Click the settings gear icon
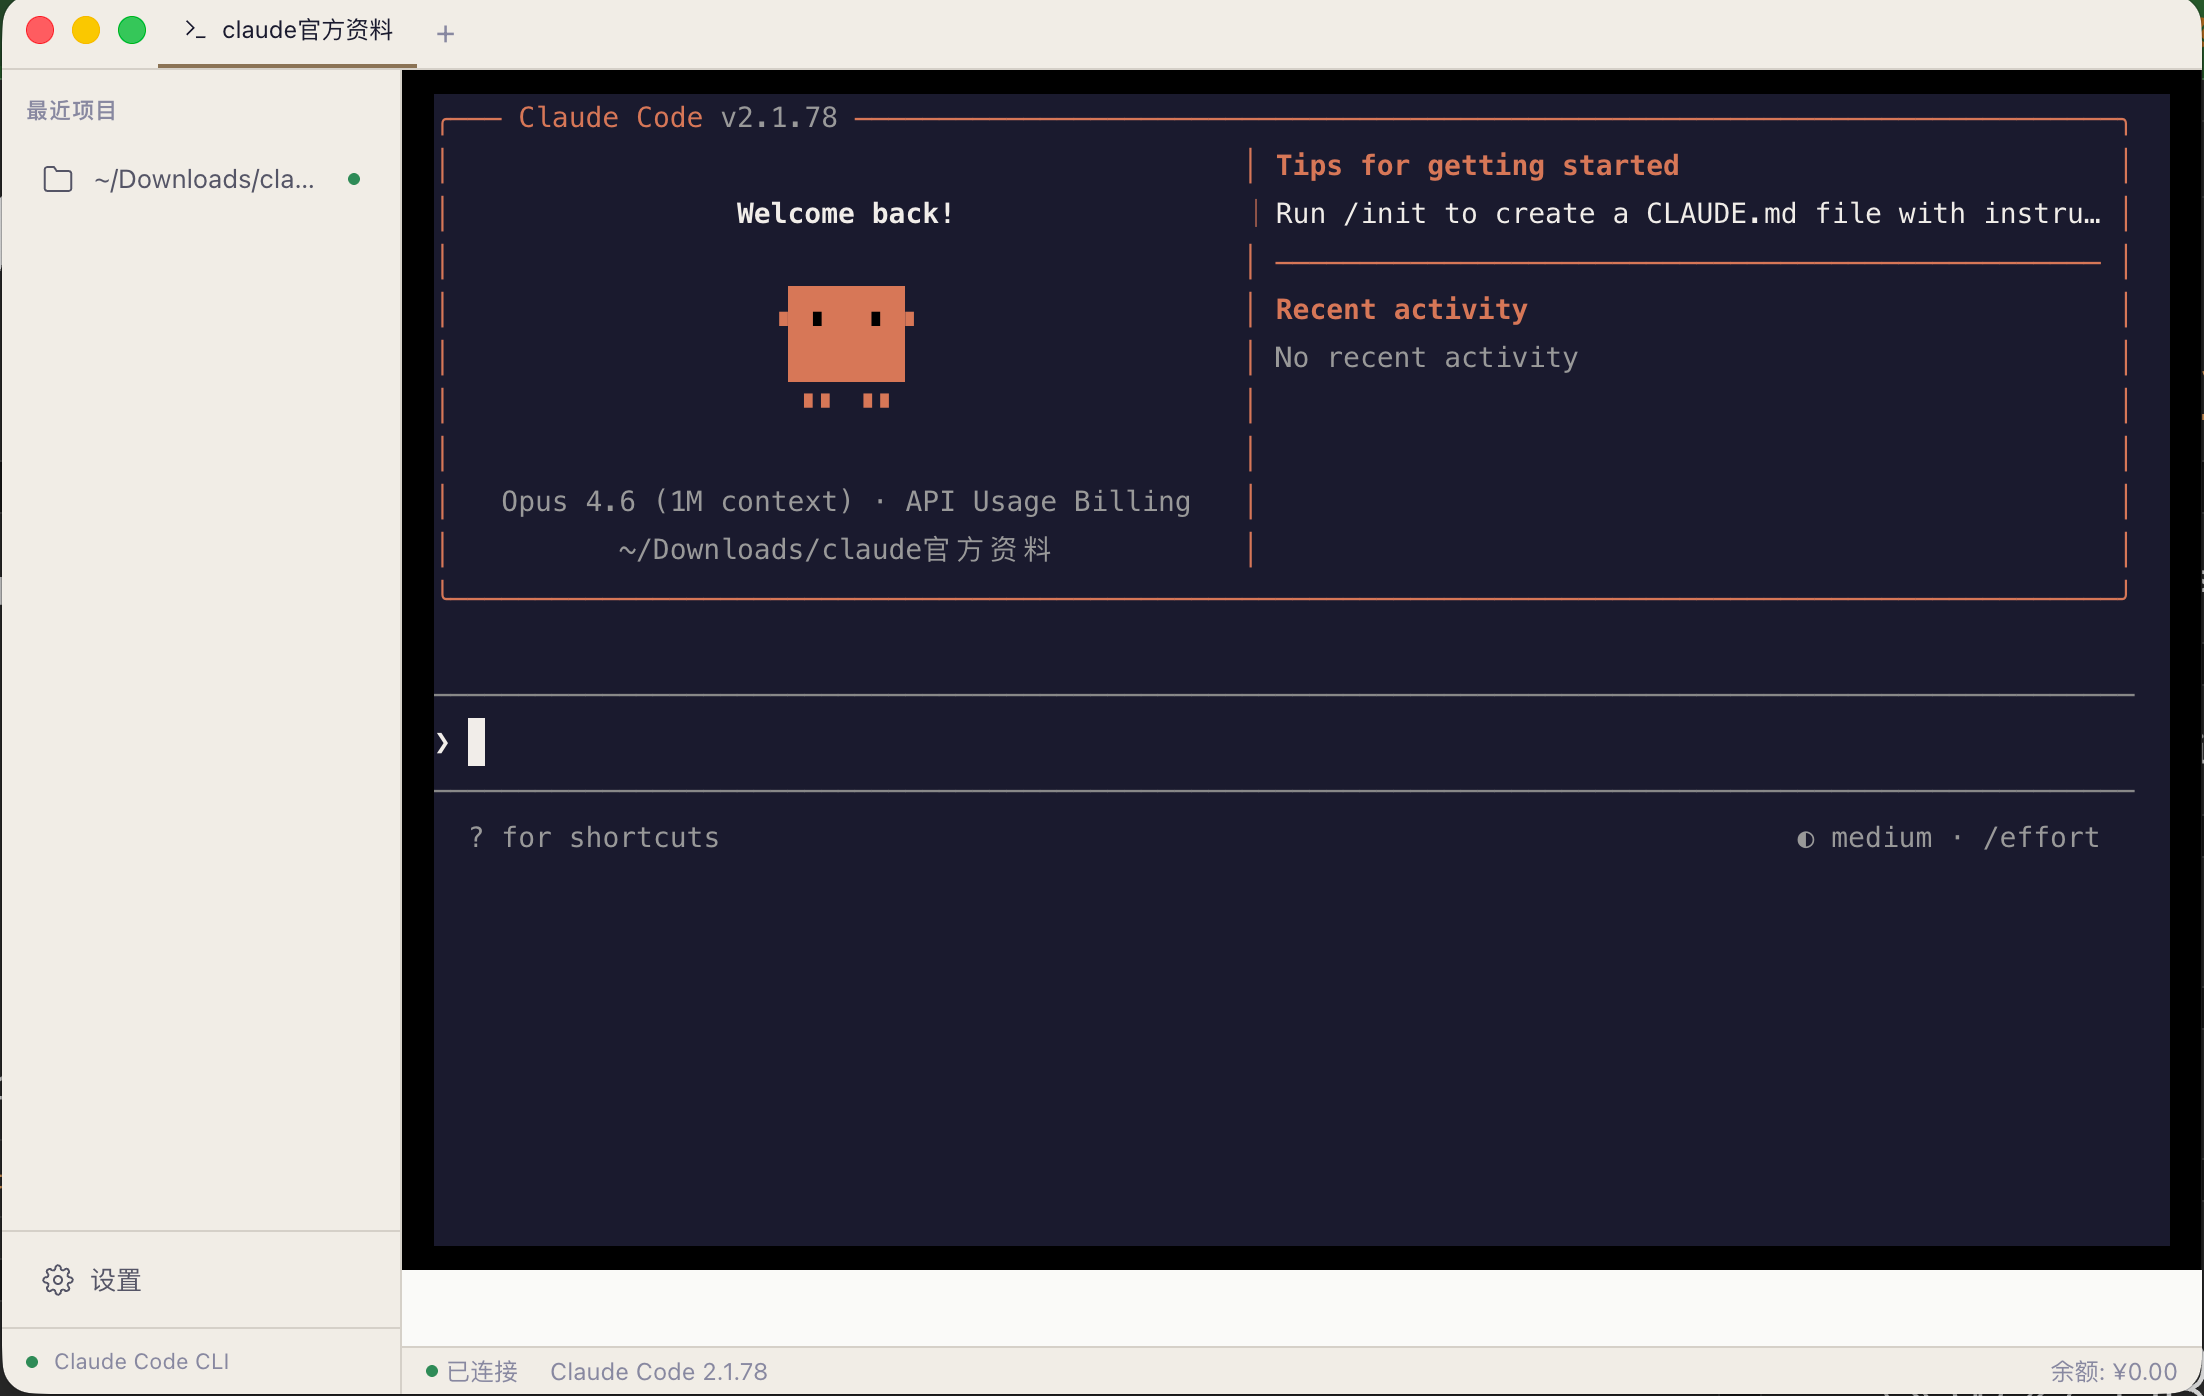 (58, 1280)
